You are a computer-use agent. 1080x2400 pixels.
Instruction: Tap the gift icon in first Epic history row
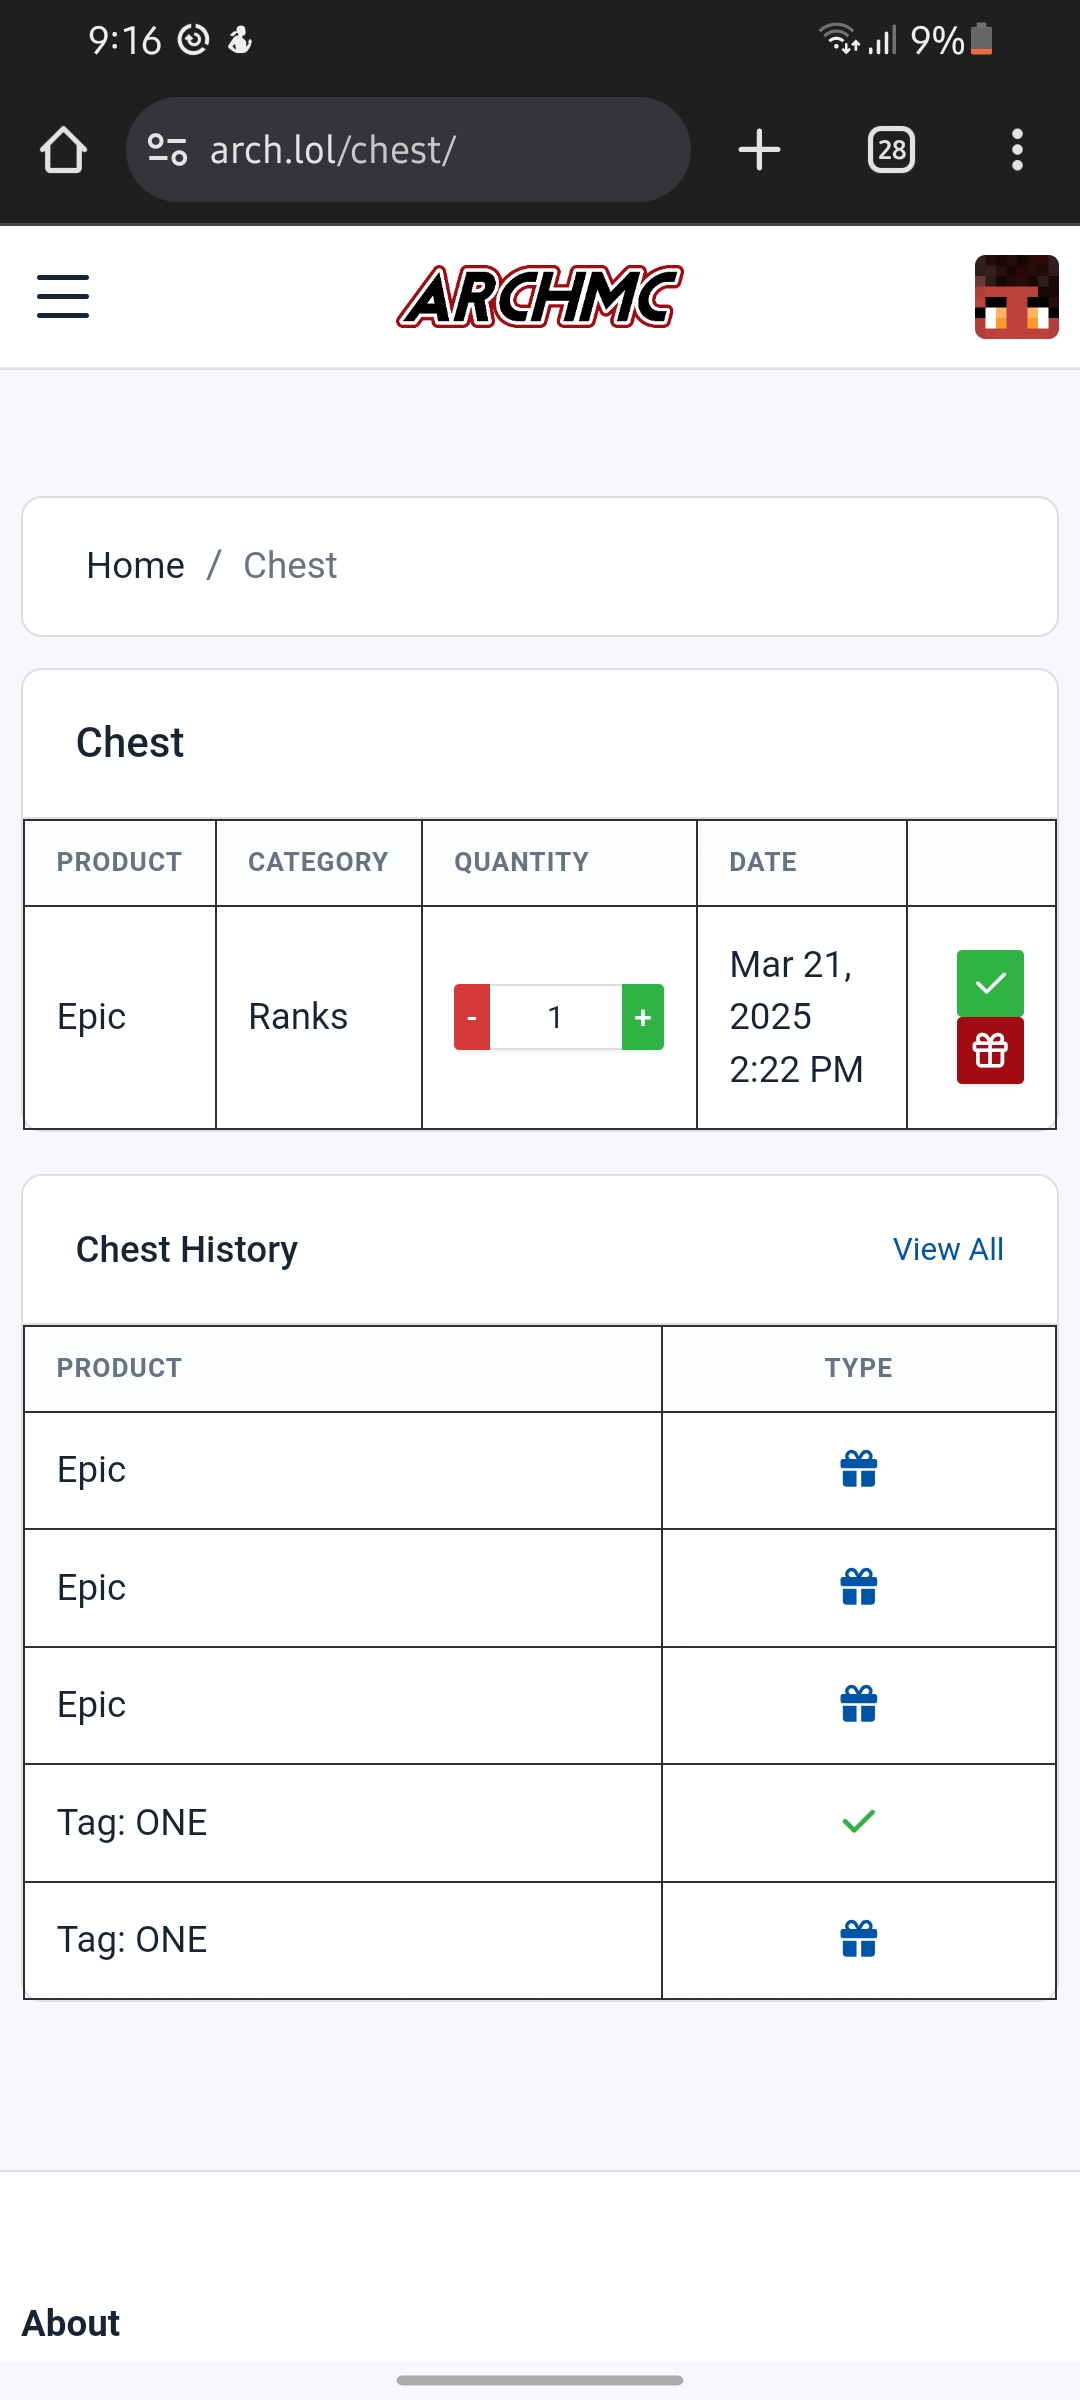[859, 1470]
